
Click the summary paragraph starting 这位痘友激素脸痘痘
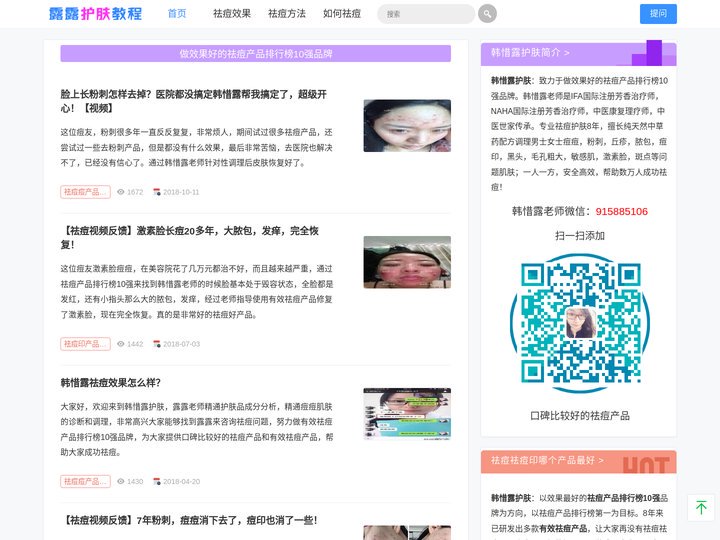click(197, 292)
